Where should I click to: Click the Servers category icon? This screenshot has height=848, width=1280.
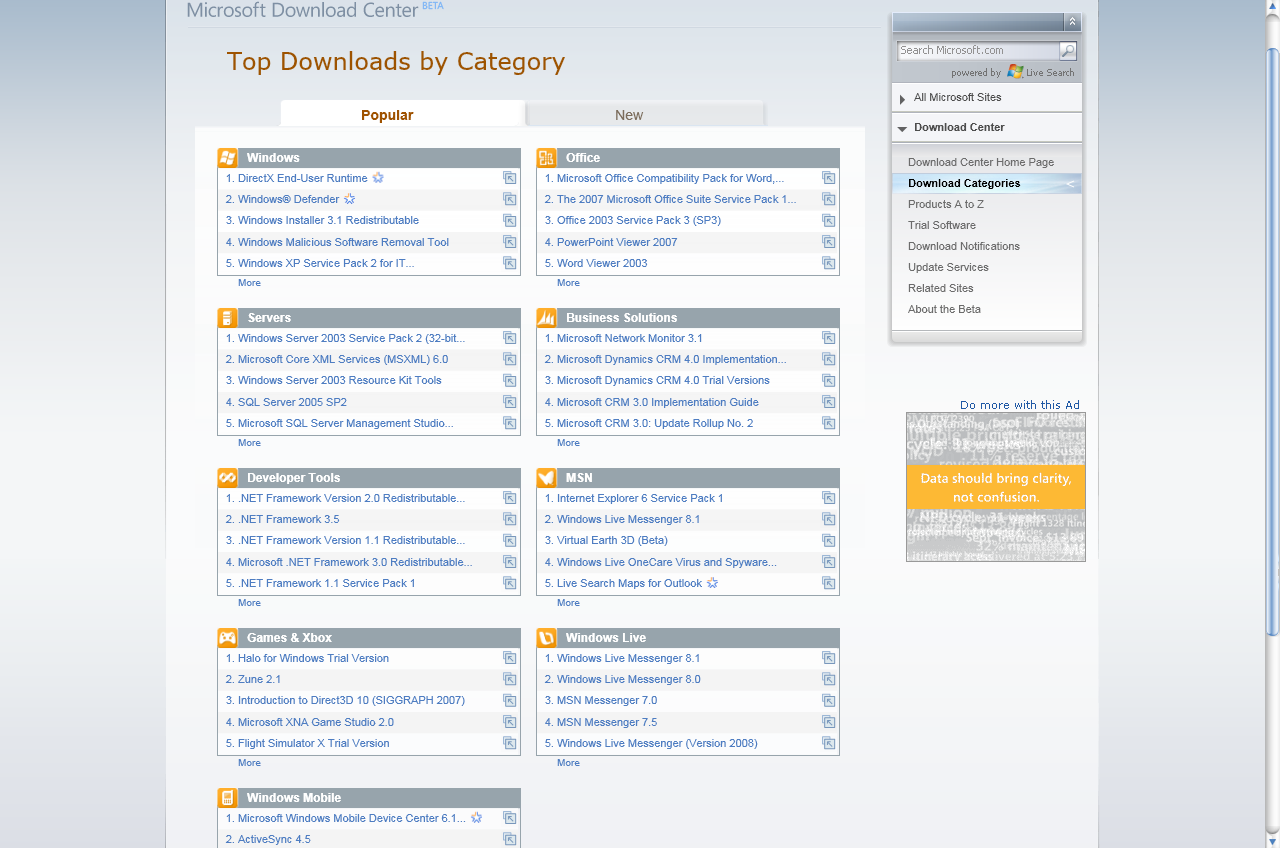(227, 318)
